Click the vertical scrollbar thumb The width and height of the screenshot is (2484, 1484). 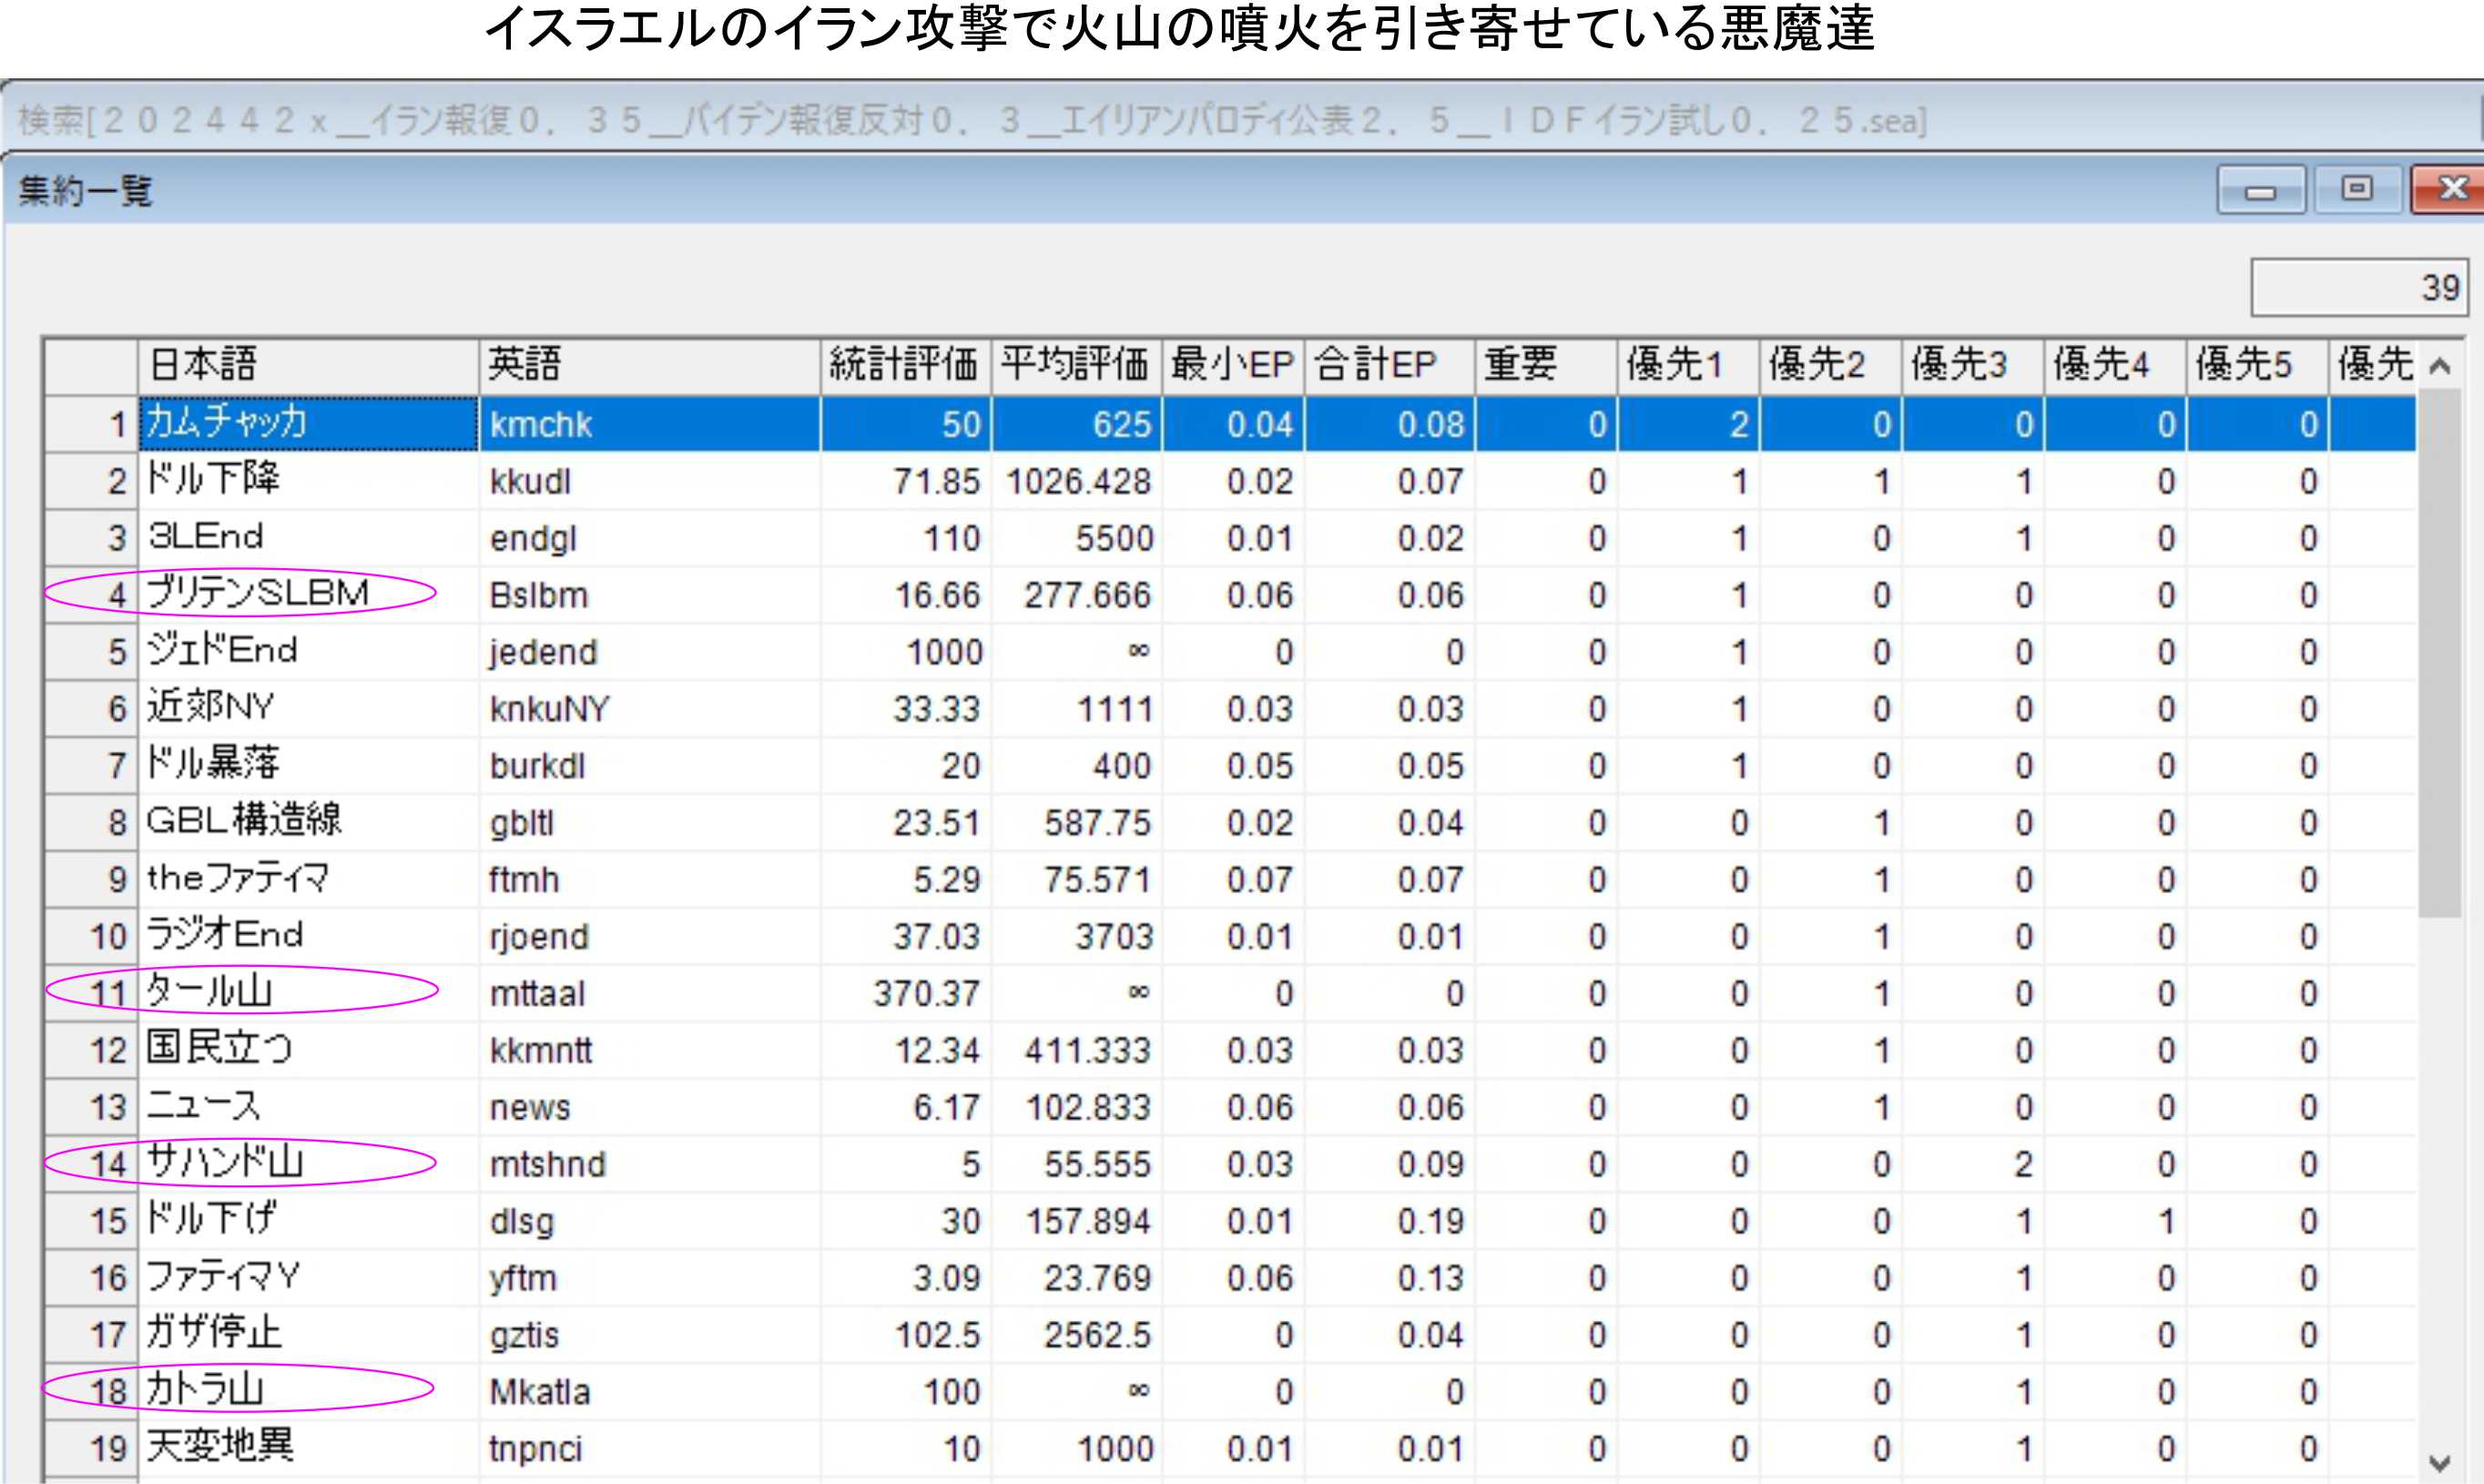2440,652
